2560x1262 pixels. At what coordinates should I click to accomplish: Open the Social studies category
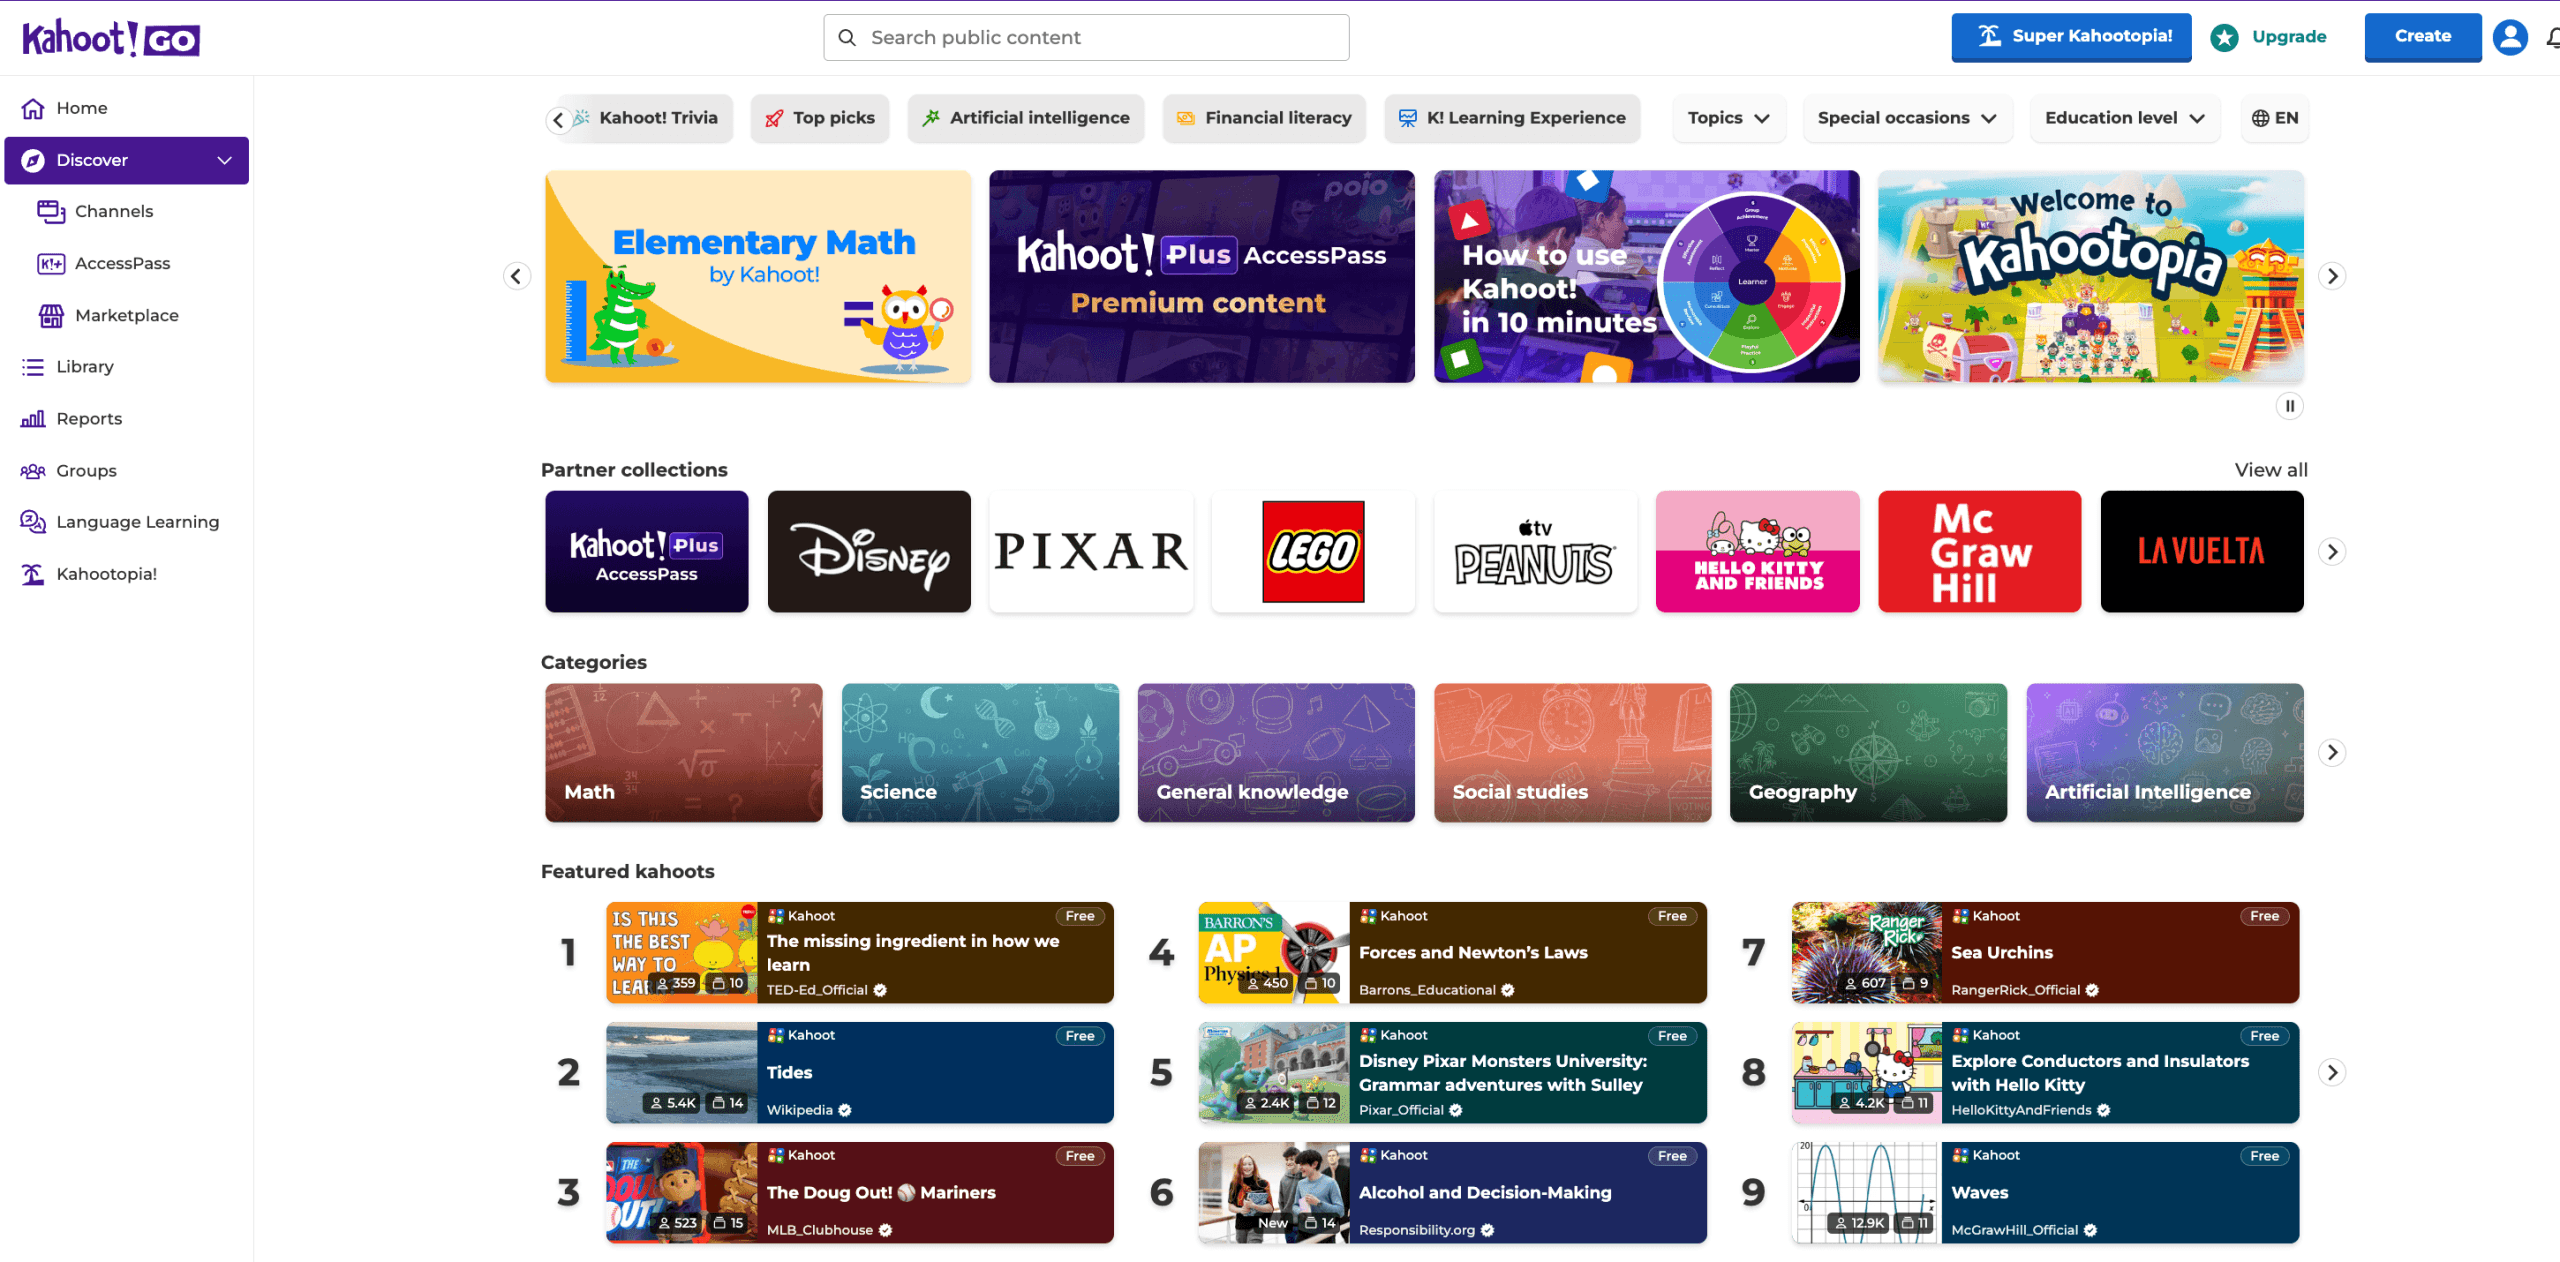coord(1572,752)
